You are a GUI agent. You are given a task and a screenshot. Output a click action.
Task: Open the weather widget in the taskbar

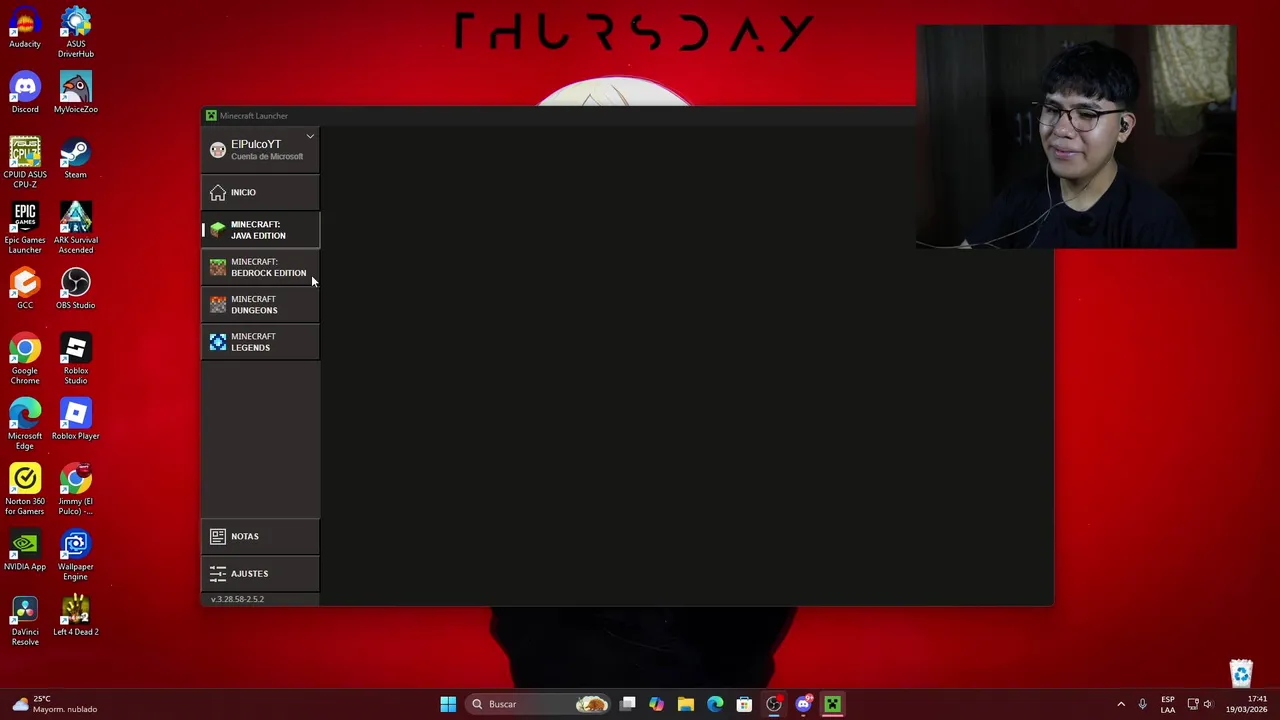(55, 704)
